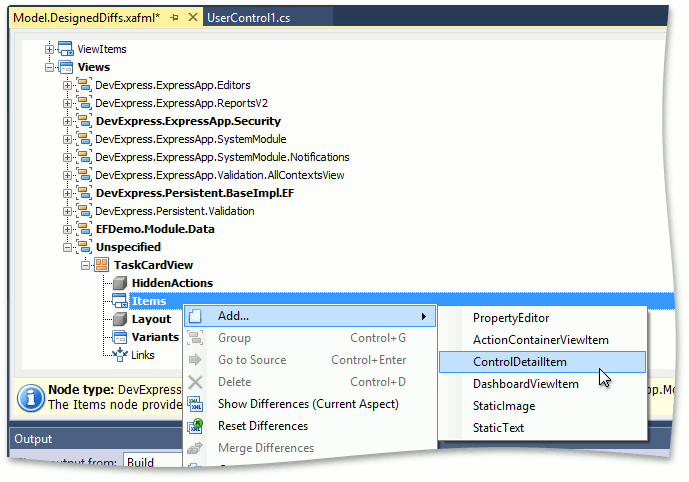Select the Views tree node label
This screenshot has width=689, height=482.
[x=94, y=67]
